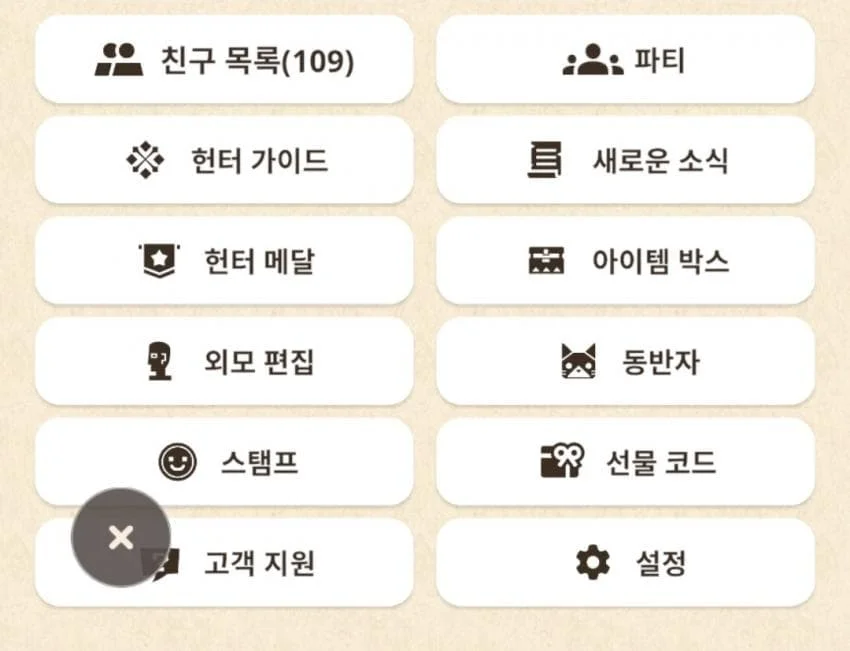Image resolution: width=850 pixels, height=651 pixels.
Task: Select the compass icon for 헌터 가이드
Action: click(x=145, y=160)
